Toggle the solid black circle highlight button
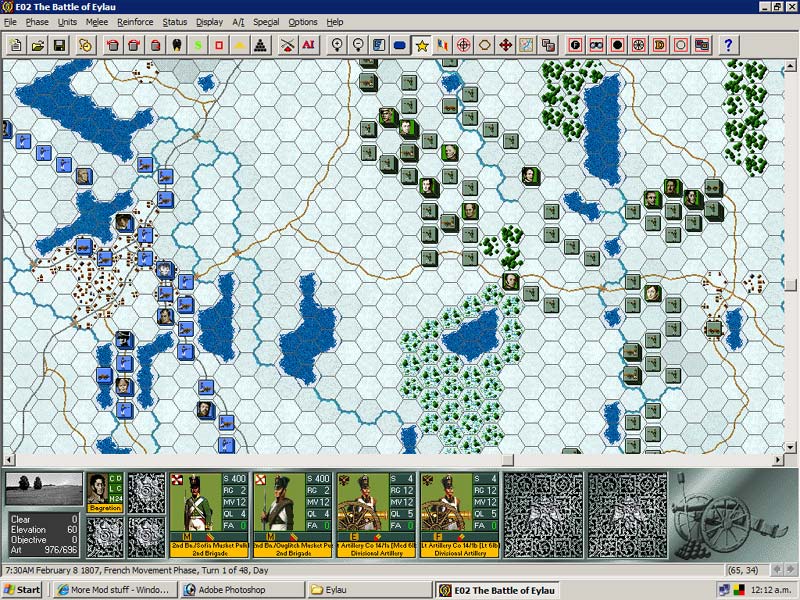Screen dimensions: 800x600 coord(617,45)
